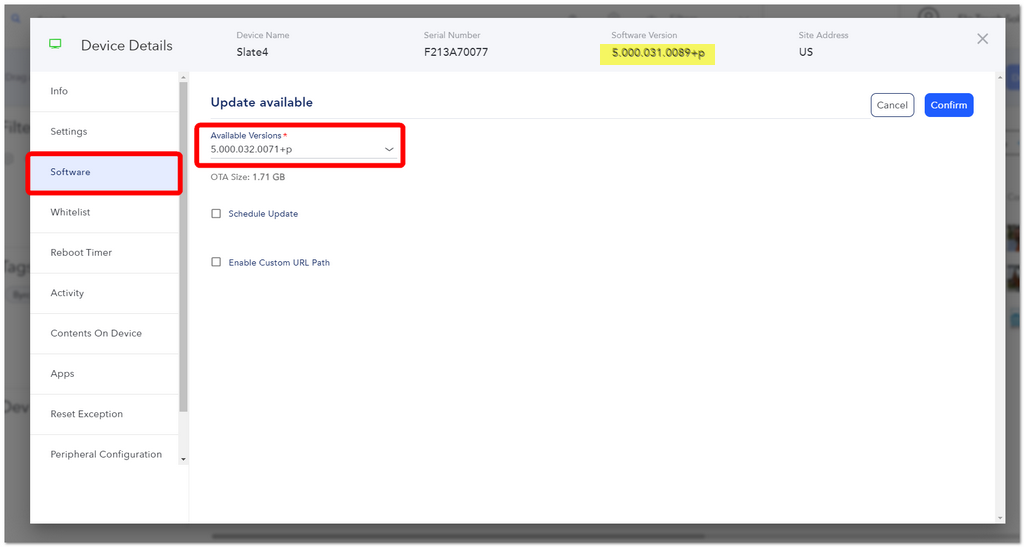Click the Schedule Update label link
The width and height of the screenshot is (1024, 547).
[x=263, y=214]
